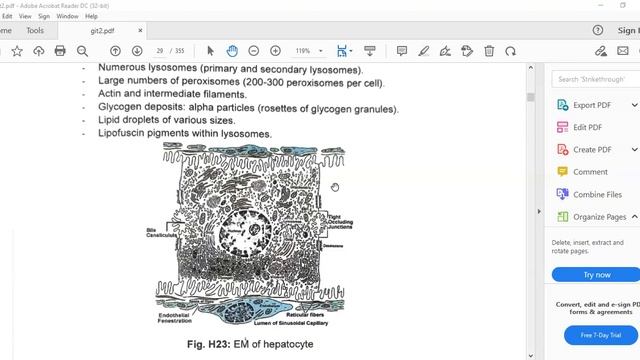Image resolution: width=640 pixels, height=360 pixels.
Task: Click the line 'Lipofuscin pigments within lysosomes.'
Action: click(x=184, y=133)
